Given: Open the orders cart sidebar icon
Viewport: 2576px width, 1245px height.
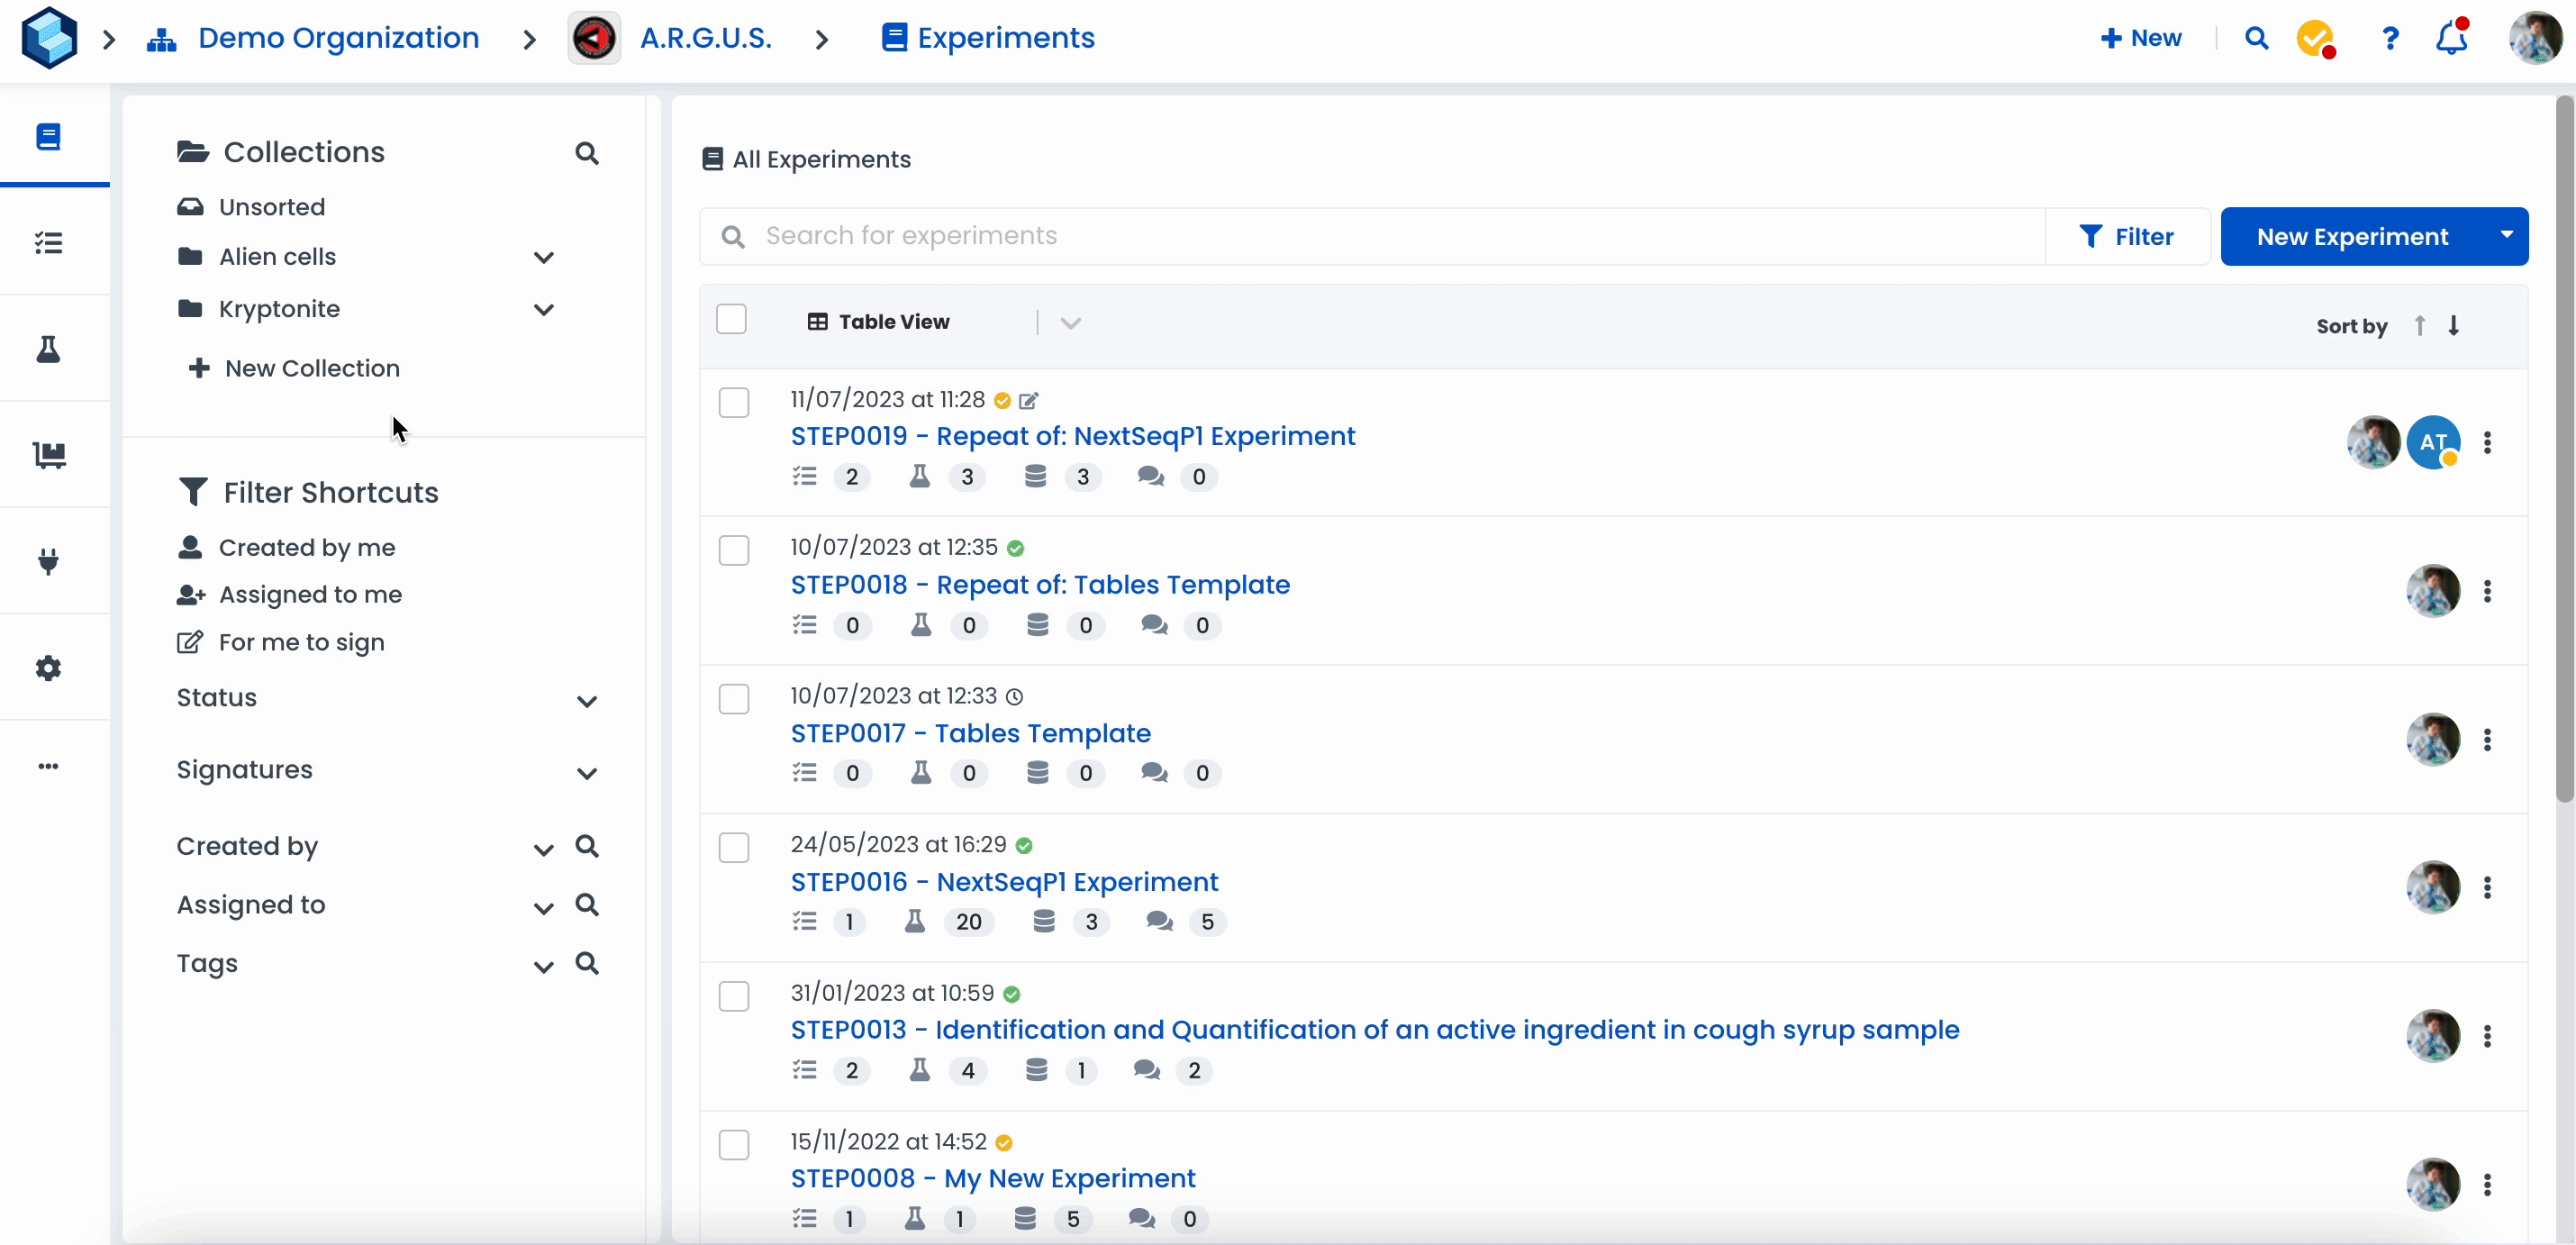Looking at the screenshot, I should 48,455.
